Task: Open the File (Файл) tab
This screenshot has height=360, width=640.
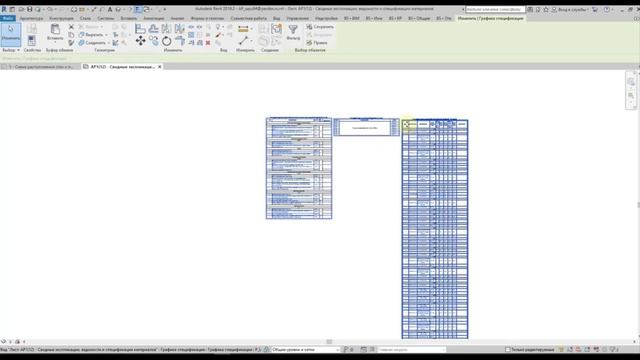Action: pos(8,18)
